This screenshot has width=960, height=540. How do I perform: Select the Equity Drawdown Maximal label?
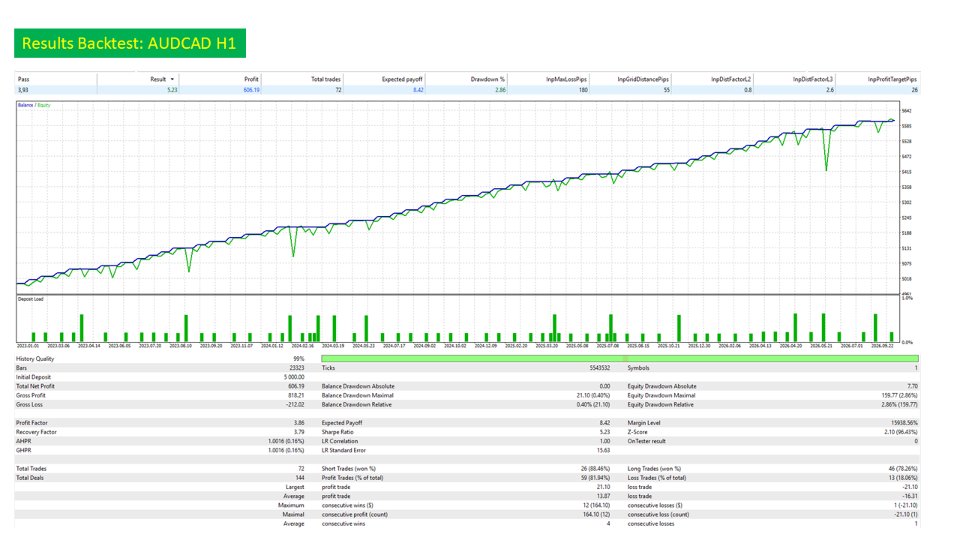pyautogui.click(x=661, y=396)
